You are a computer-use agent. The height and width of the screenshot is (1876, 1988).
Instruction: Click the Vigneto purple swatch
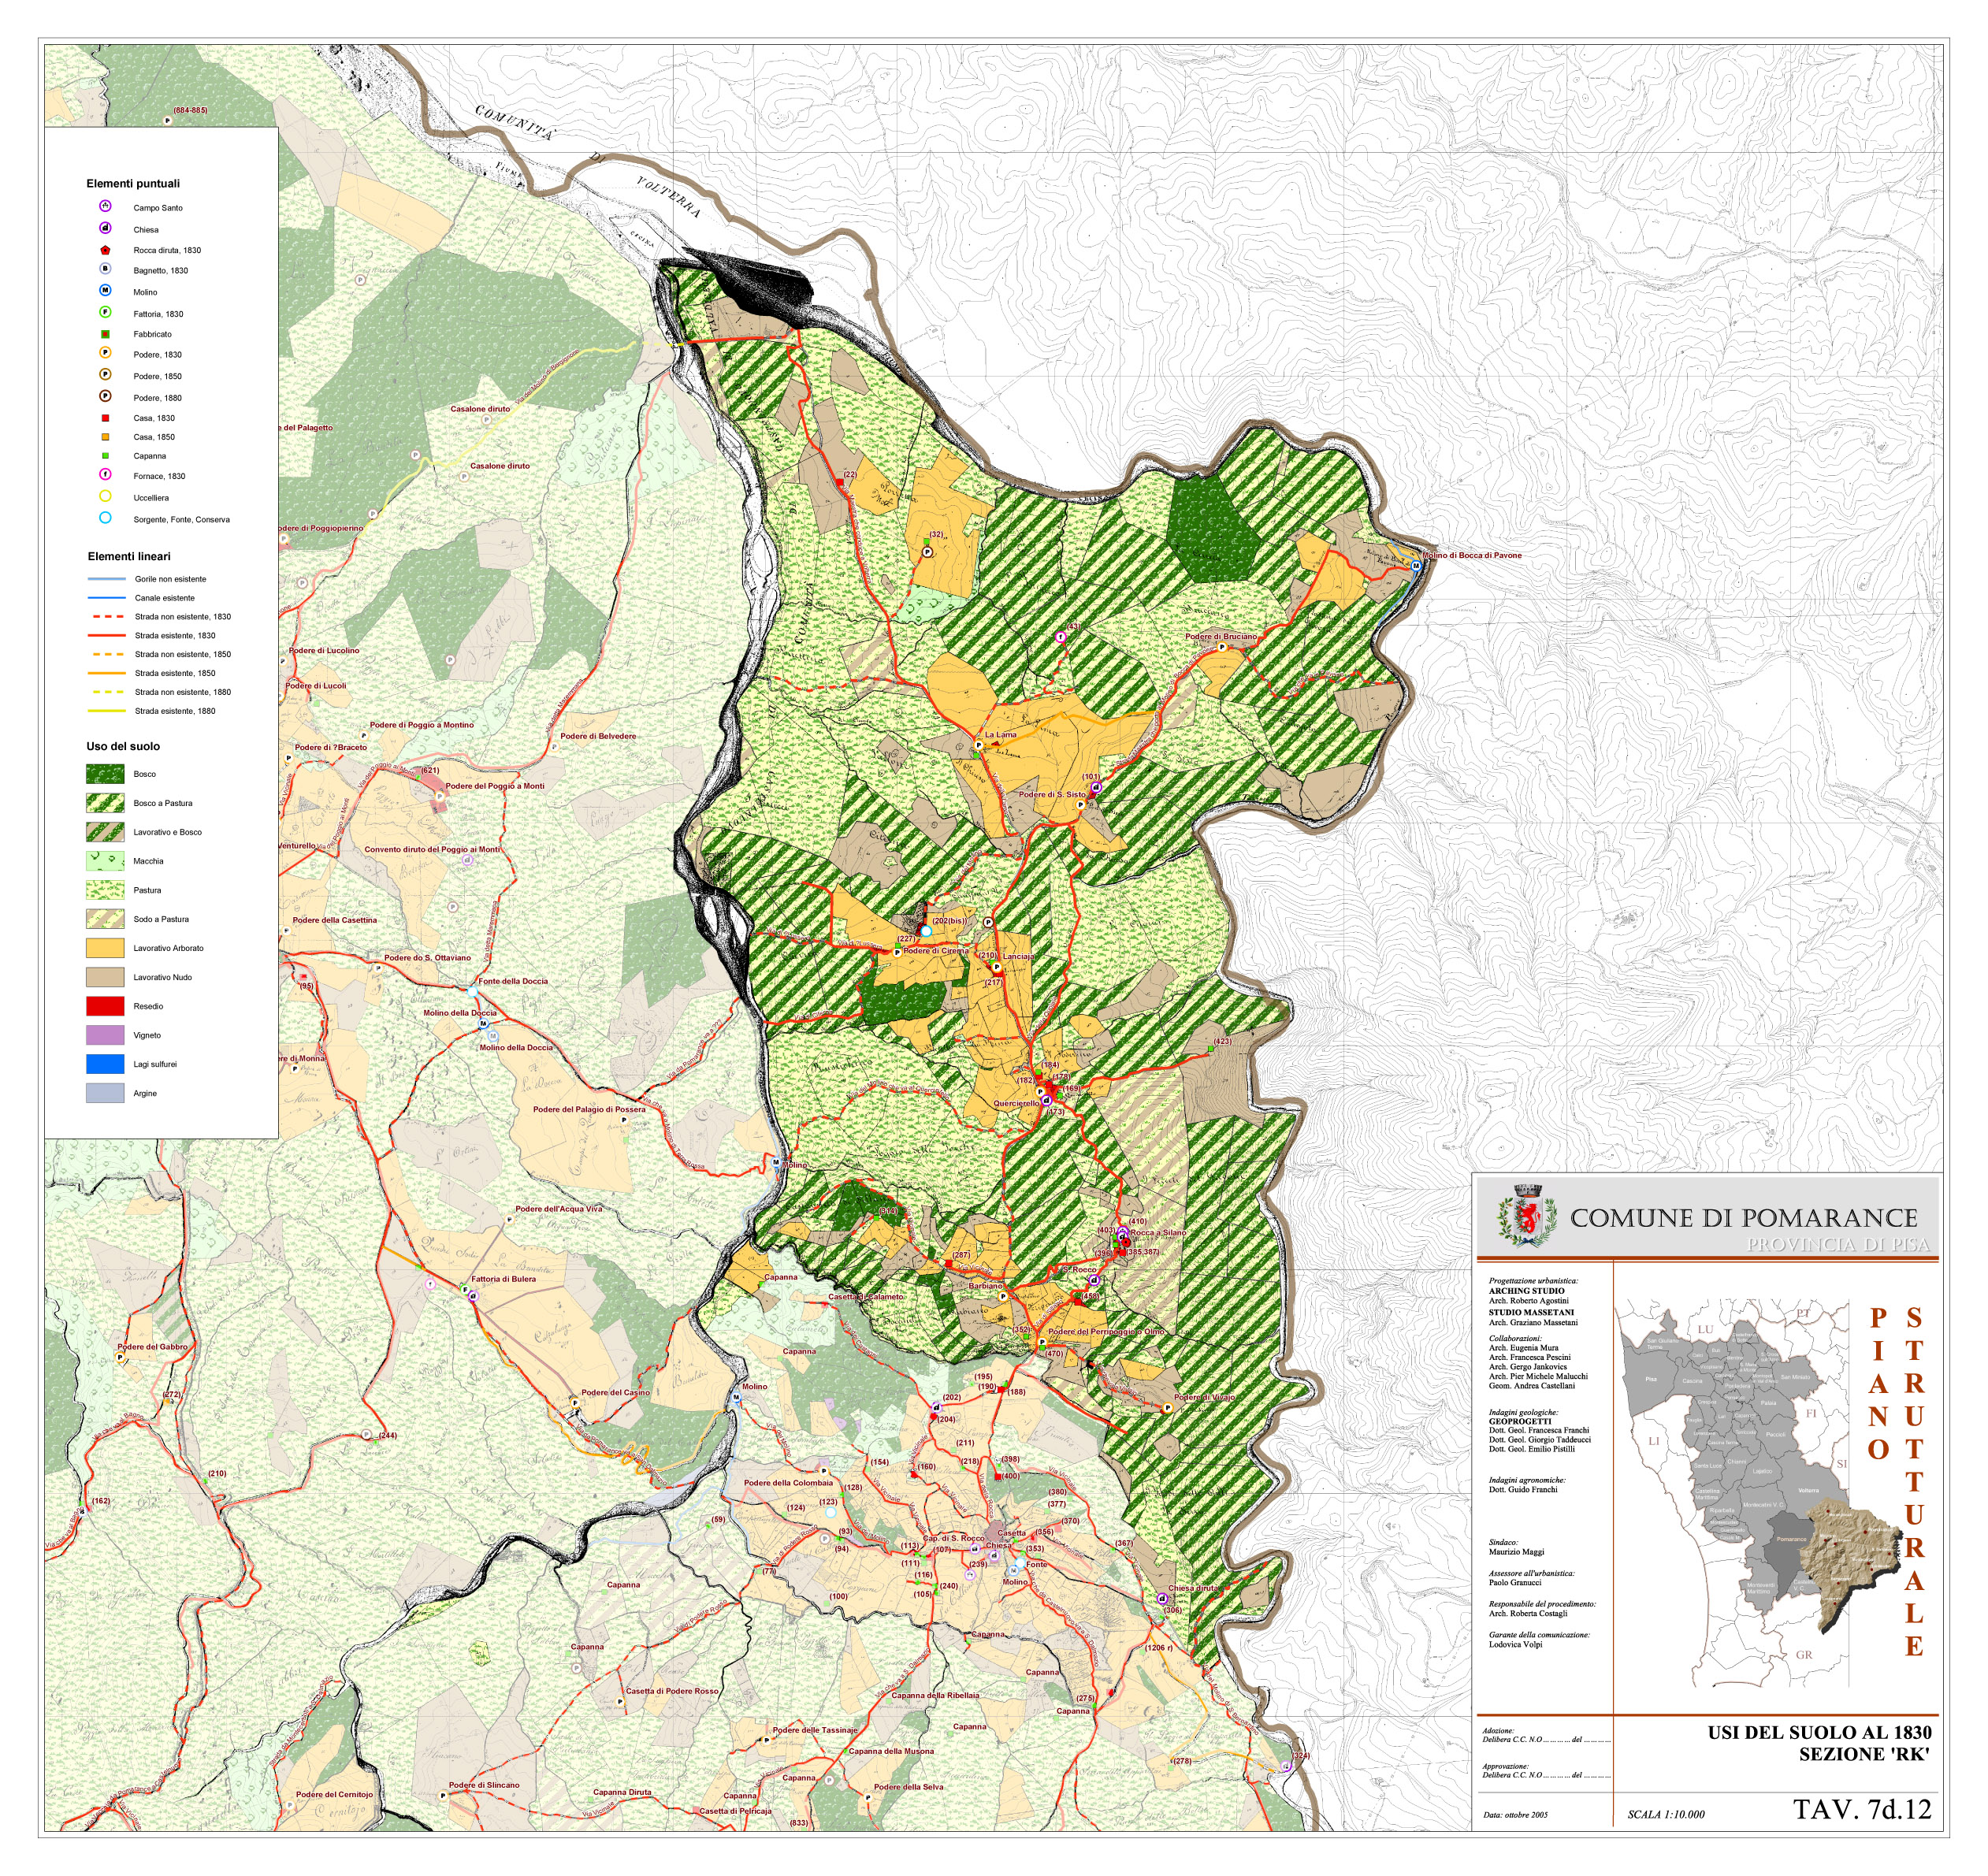click(105, 1035)
